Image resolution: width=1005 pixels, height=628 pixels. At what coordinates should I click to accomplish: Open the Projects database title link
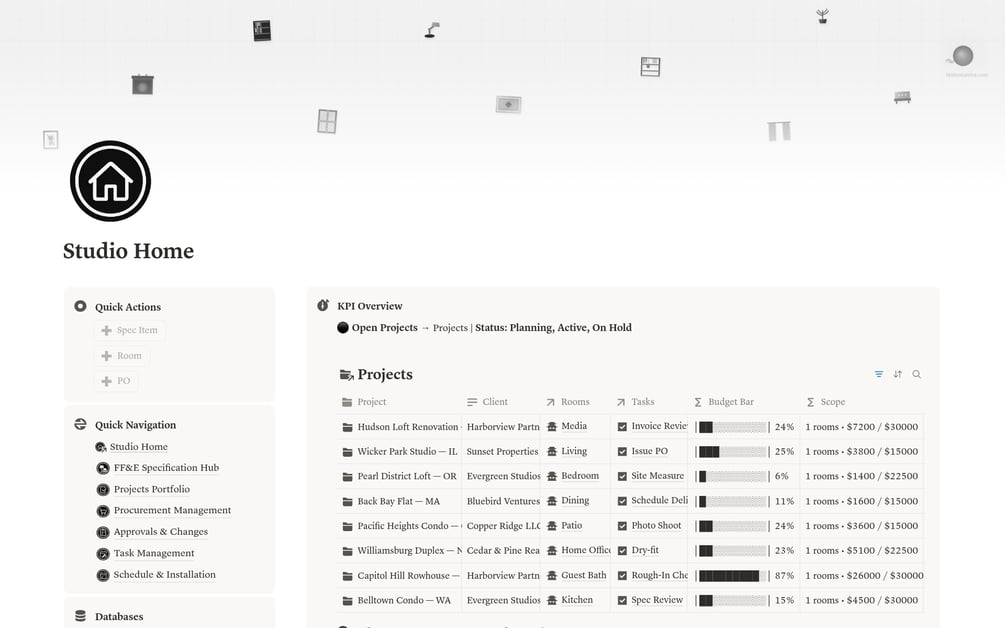coord(385,374)
